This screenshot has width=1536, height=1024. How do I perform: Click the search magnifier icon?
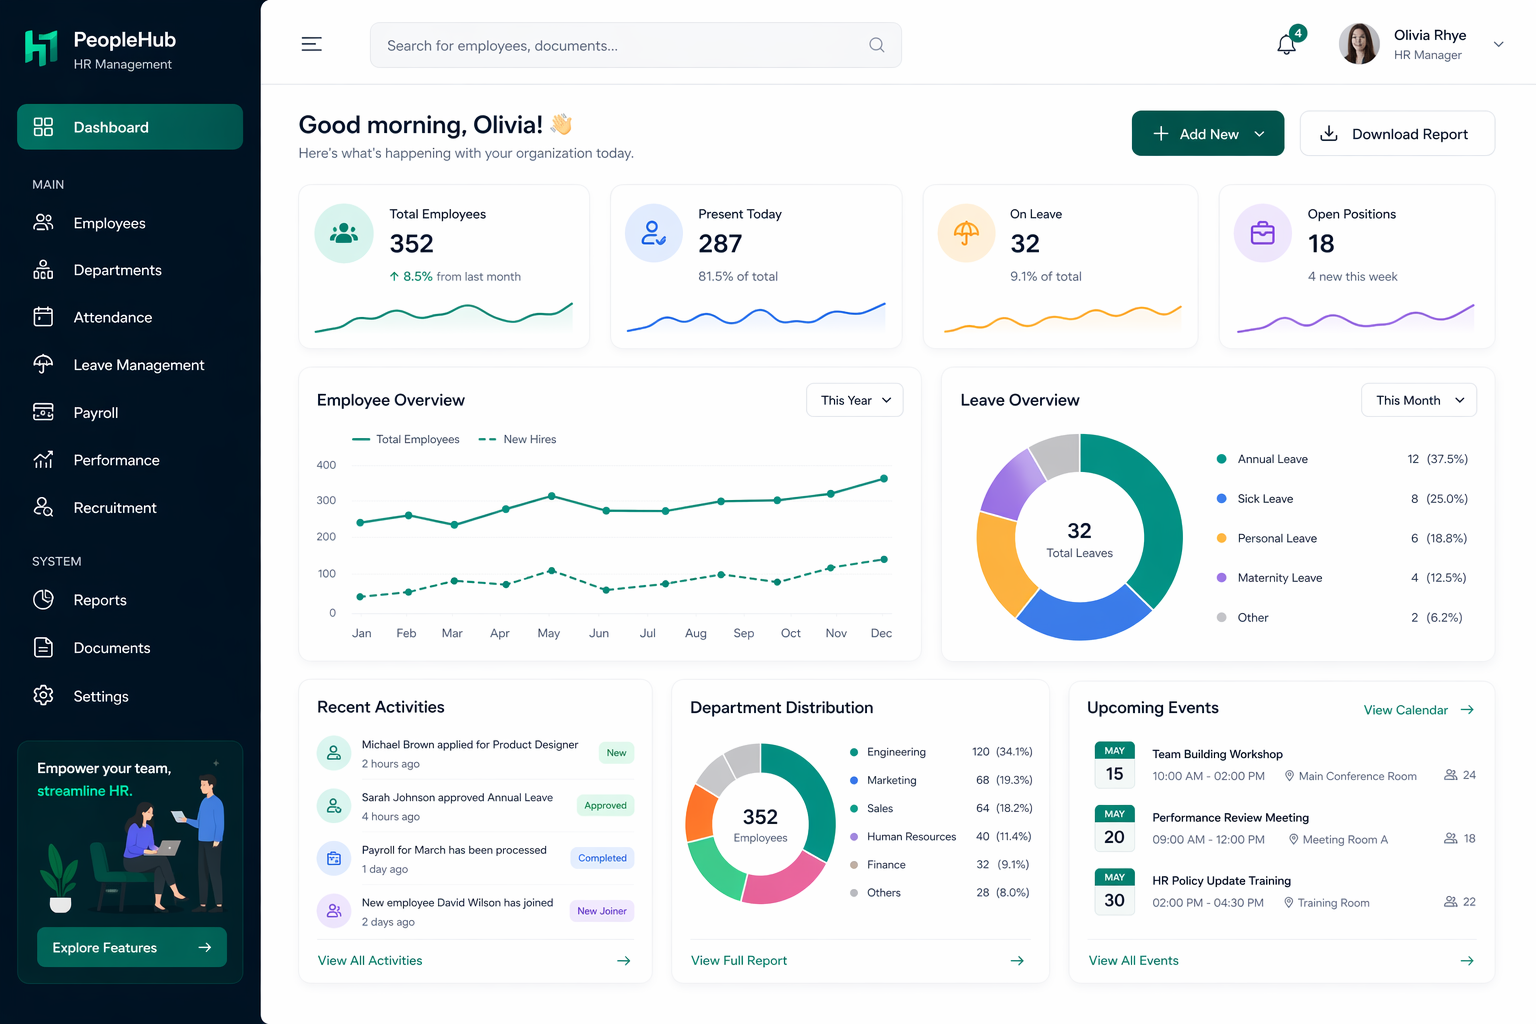[x=877, y=45]
